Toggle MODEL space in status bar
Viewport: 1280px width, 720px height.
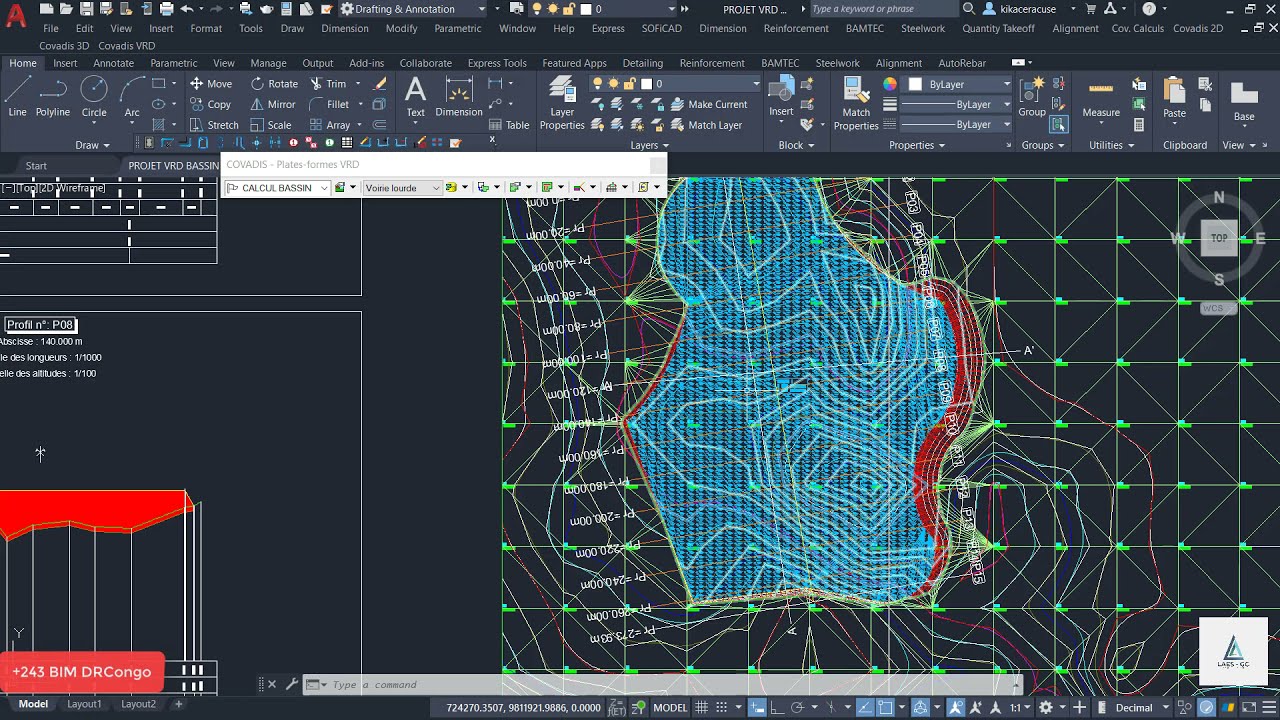[670, 707]
